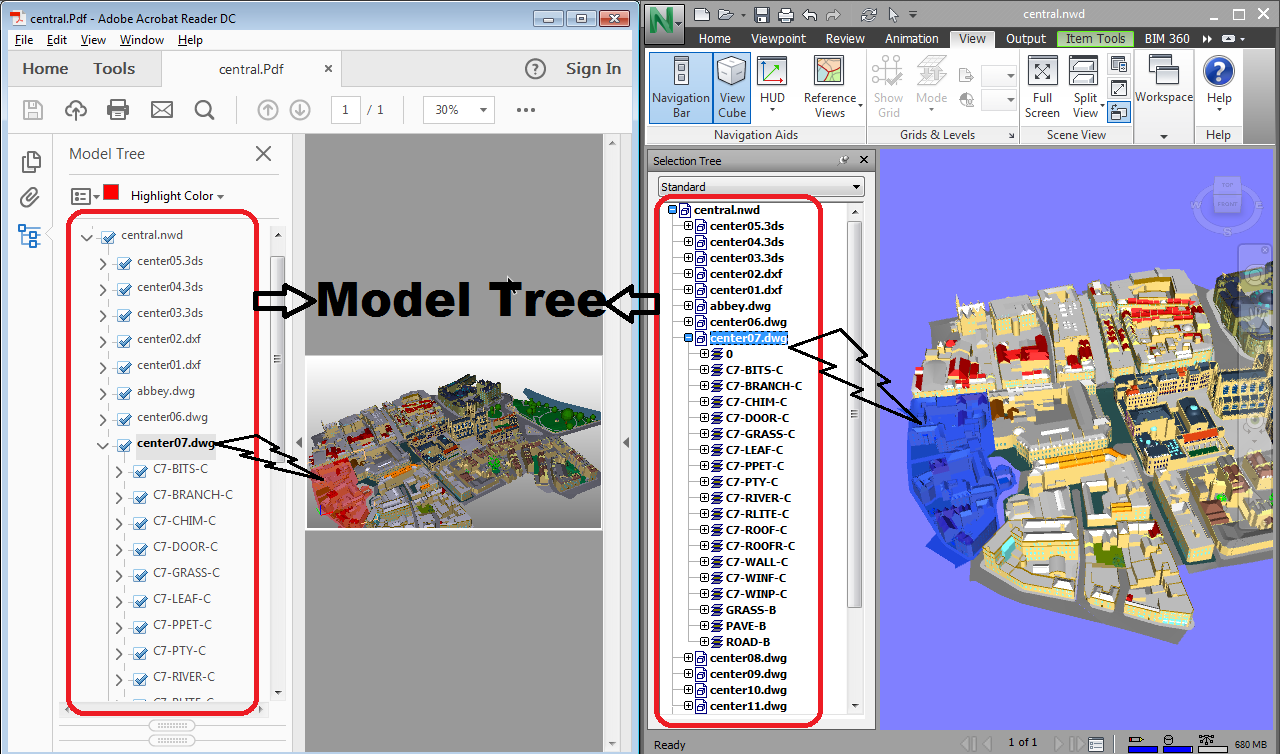Click the Full Screen ribbon button
The width and height of the screenshot is (1280, 754).
coord(1042,87)
